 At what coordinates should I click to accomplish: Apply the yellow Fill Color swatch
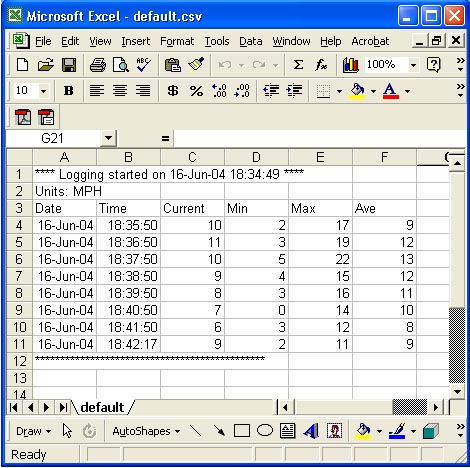pos(357,91)
